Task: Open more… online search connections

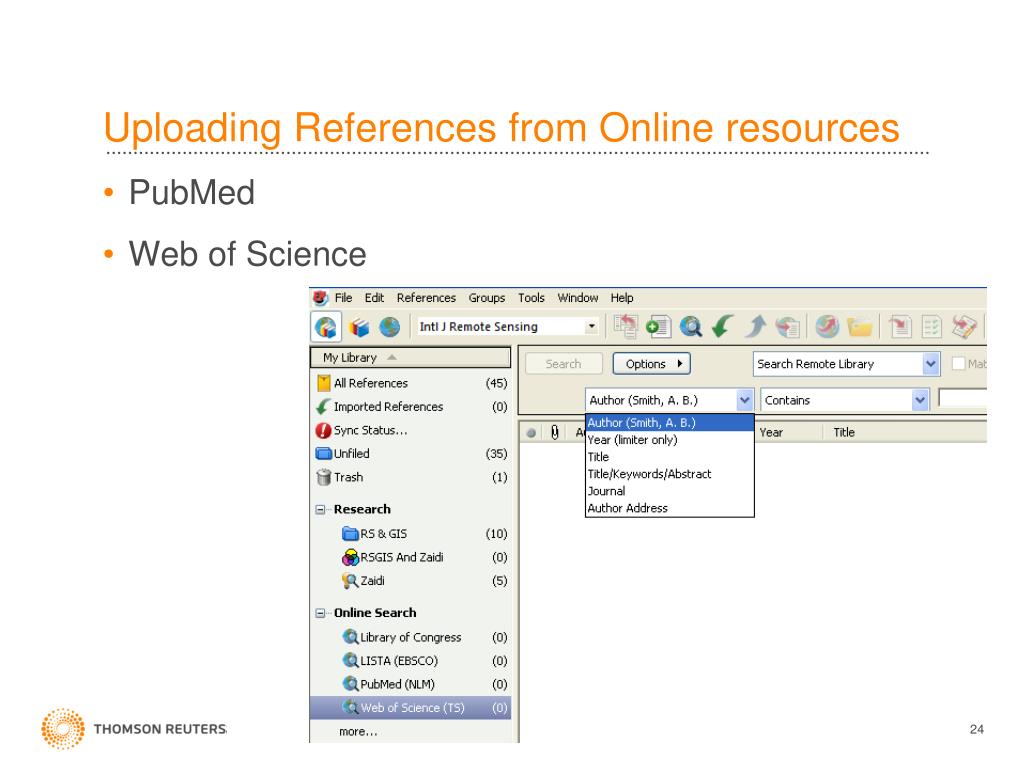Action: point(359,731)
